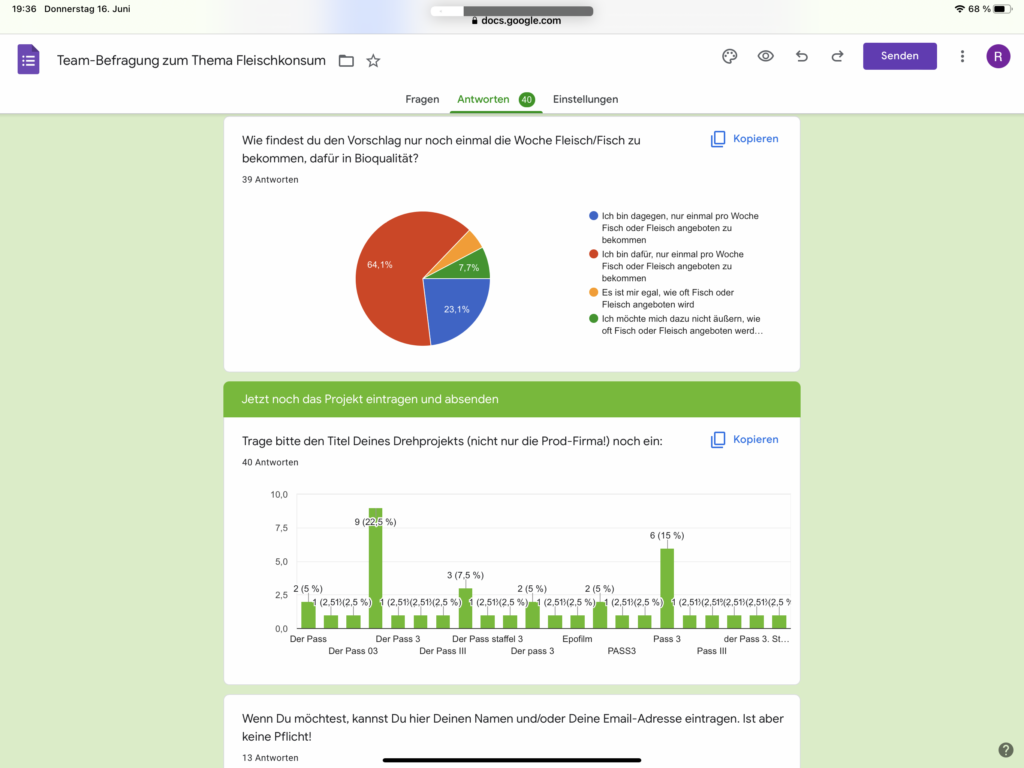This screenshot has width=1024, height=768.
Task: Undo the last change
Action: point(801,56)
